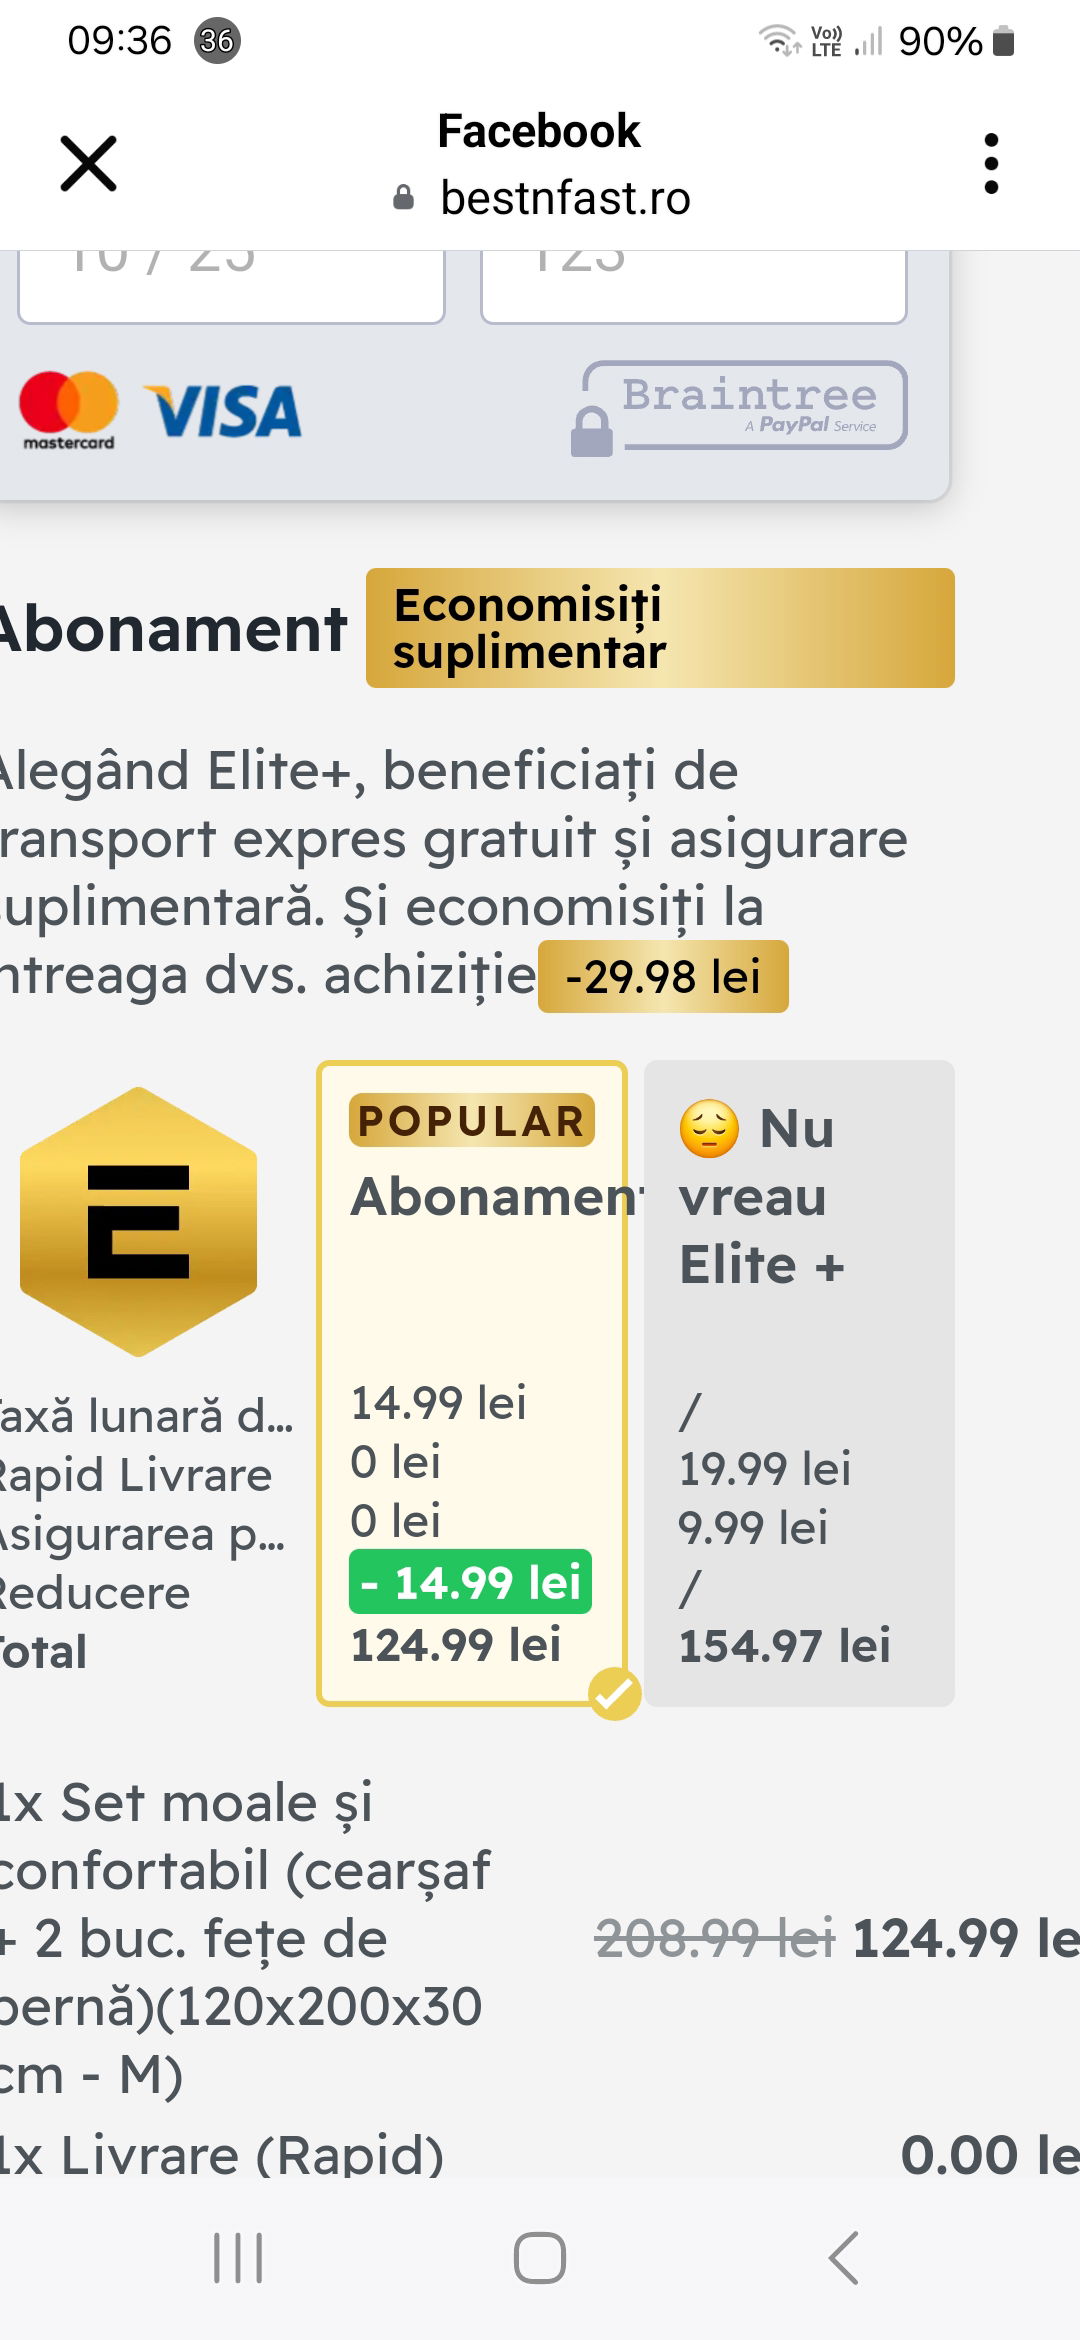This screenshot has height=2340, width=1080.
Task: Tap the Economisiți suplimentar gold banner
Action: pyautogui.click(x=660, y=628)
